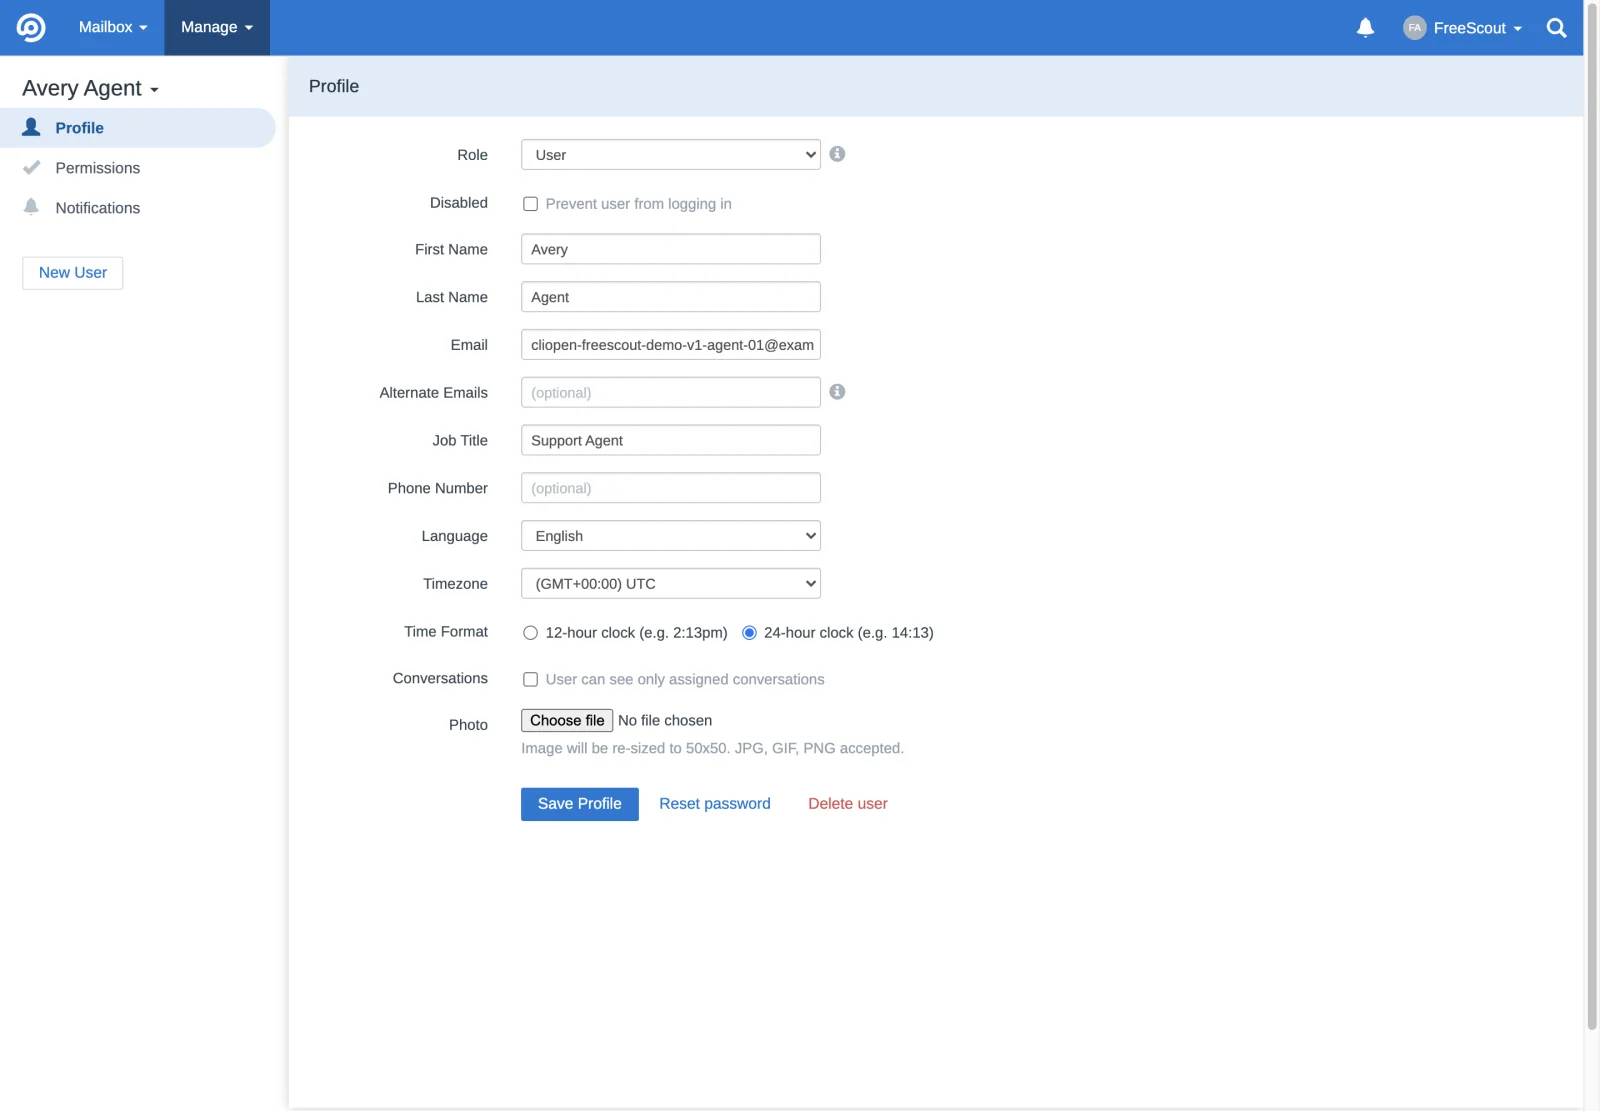Focus the Email field
This screenshot has height=1111, width=1600.
tap(671, 345)
